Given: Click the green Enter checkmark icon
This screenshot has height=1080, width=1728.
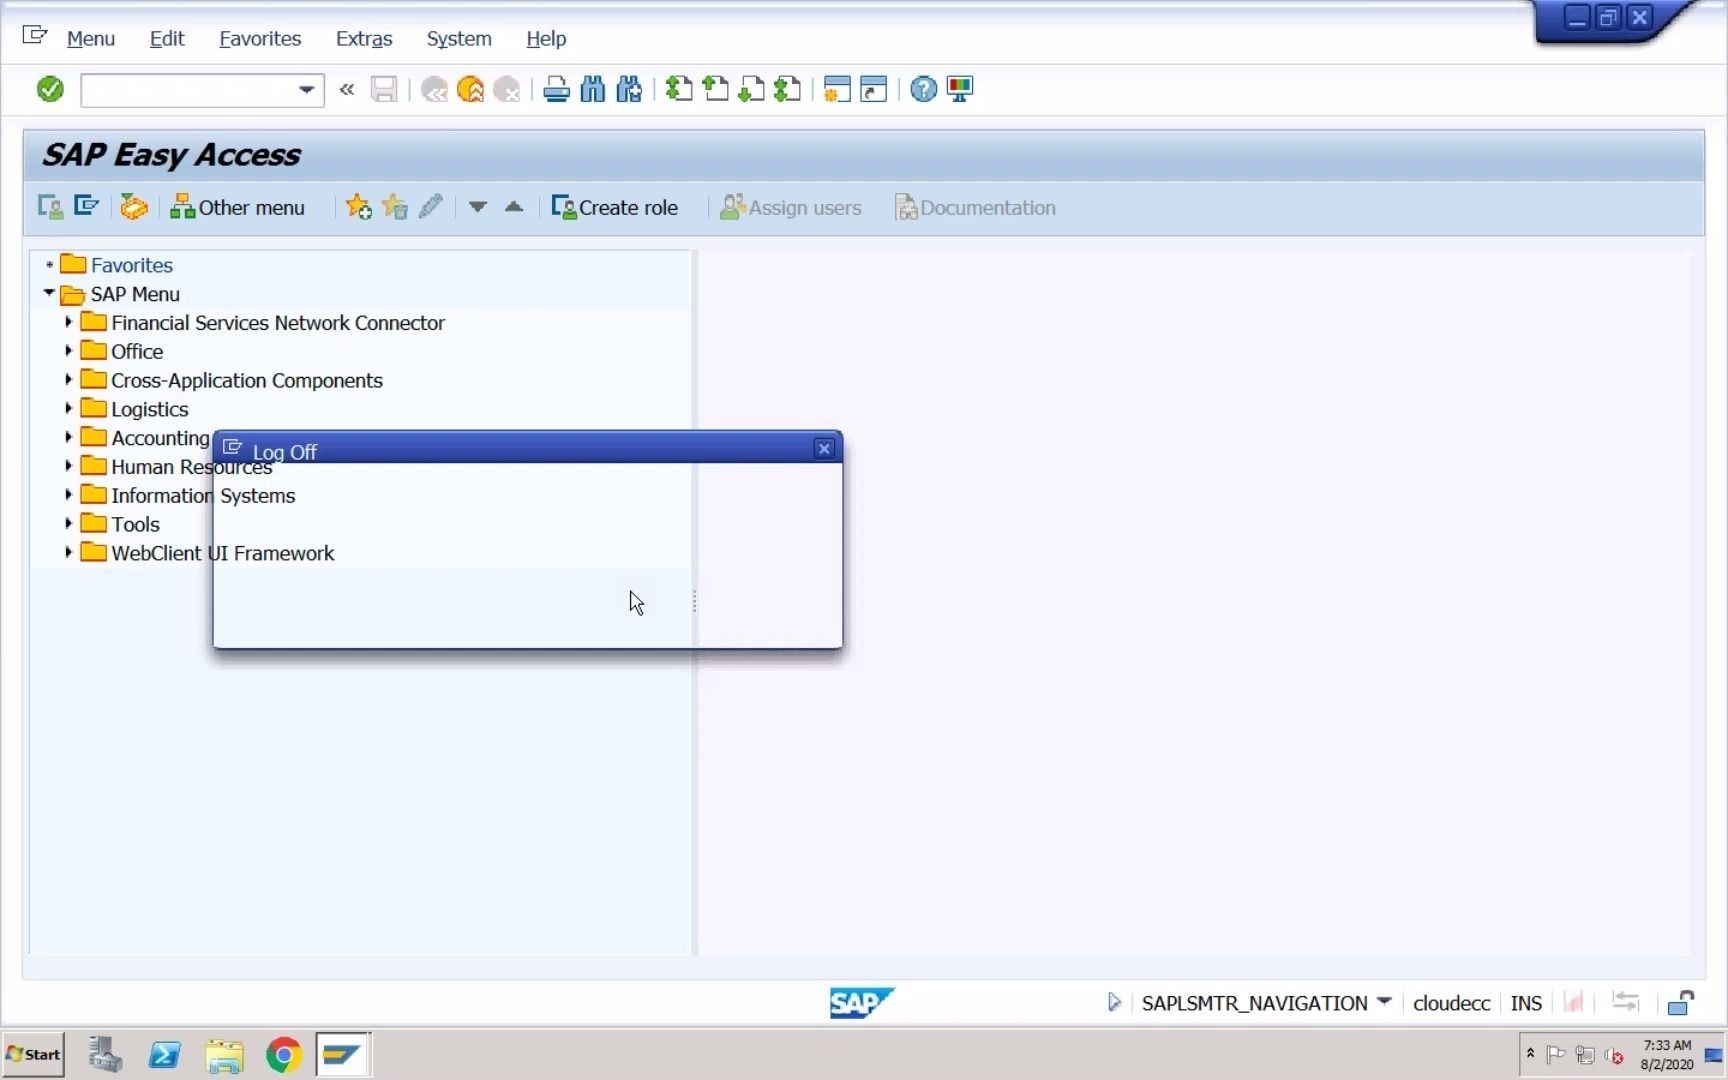Looking at the screenshot, I should click(50, 90).
